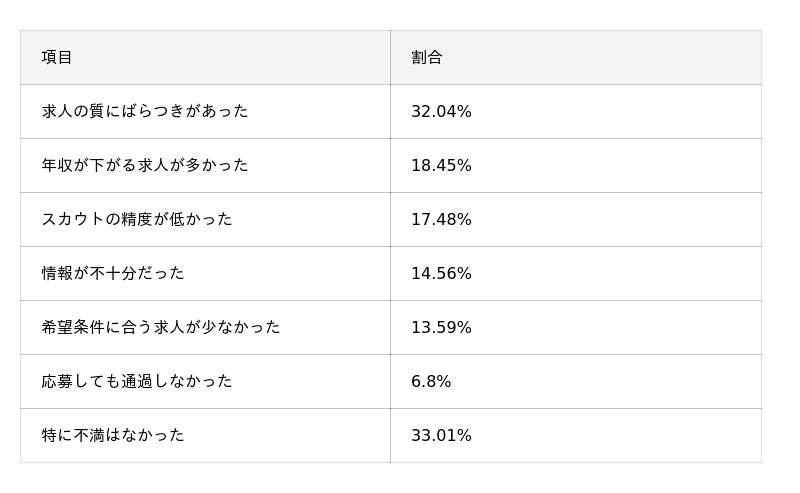Click the 6.8% value
This screenshot has height=493, width=800.
coord(431,382)
